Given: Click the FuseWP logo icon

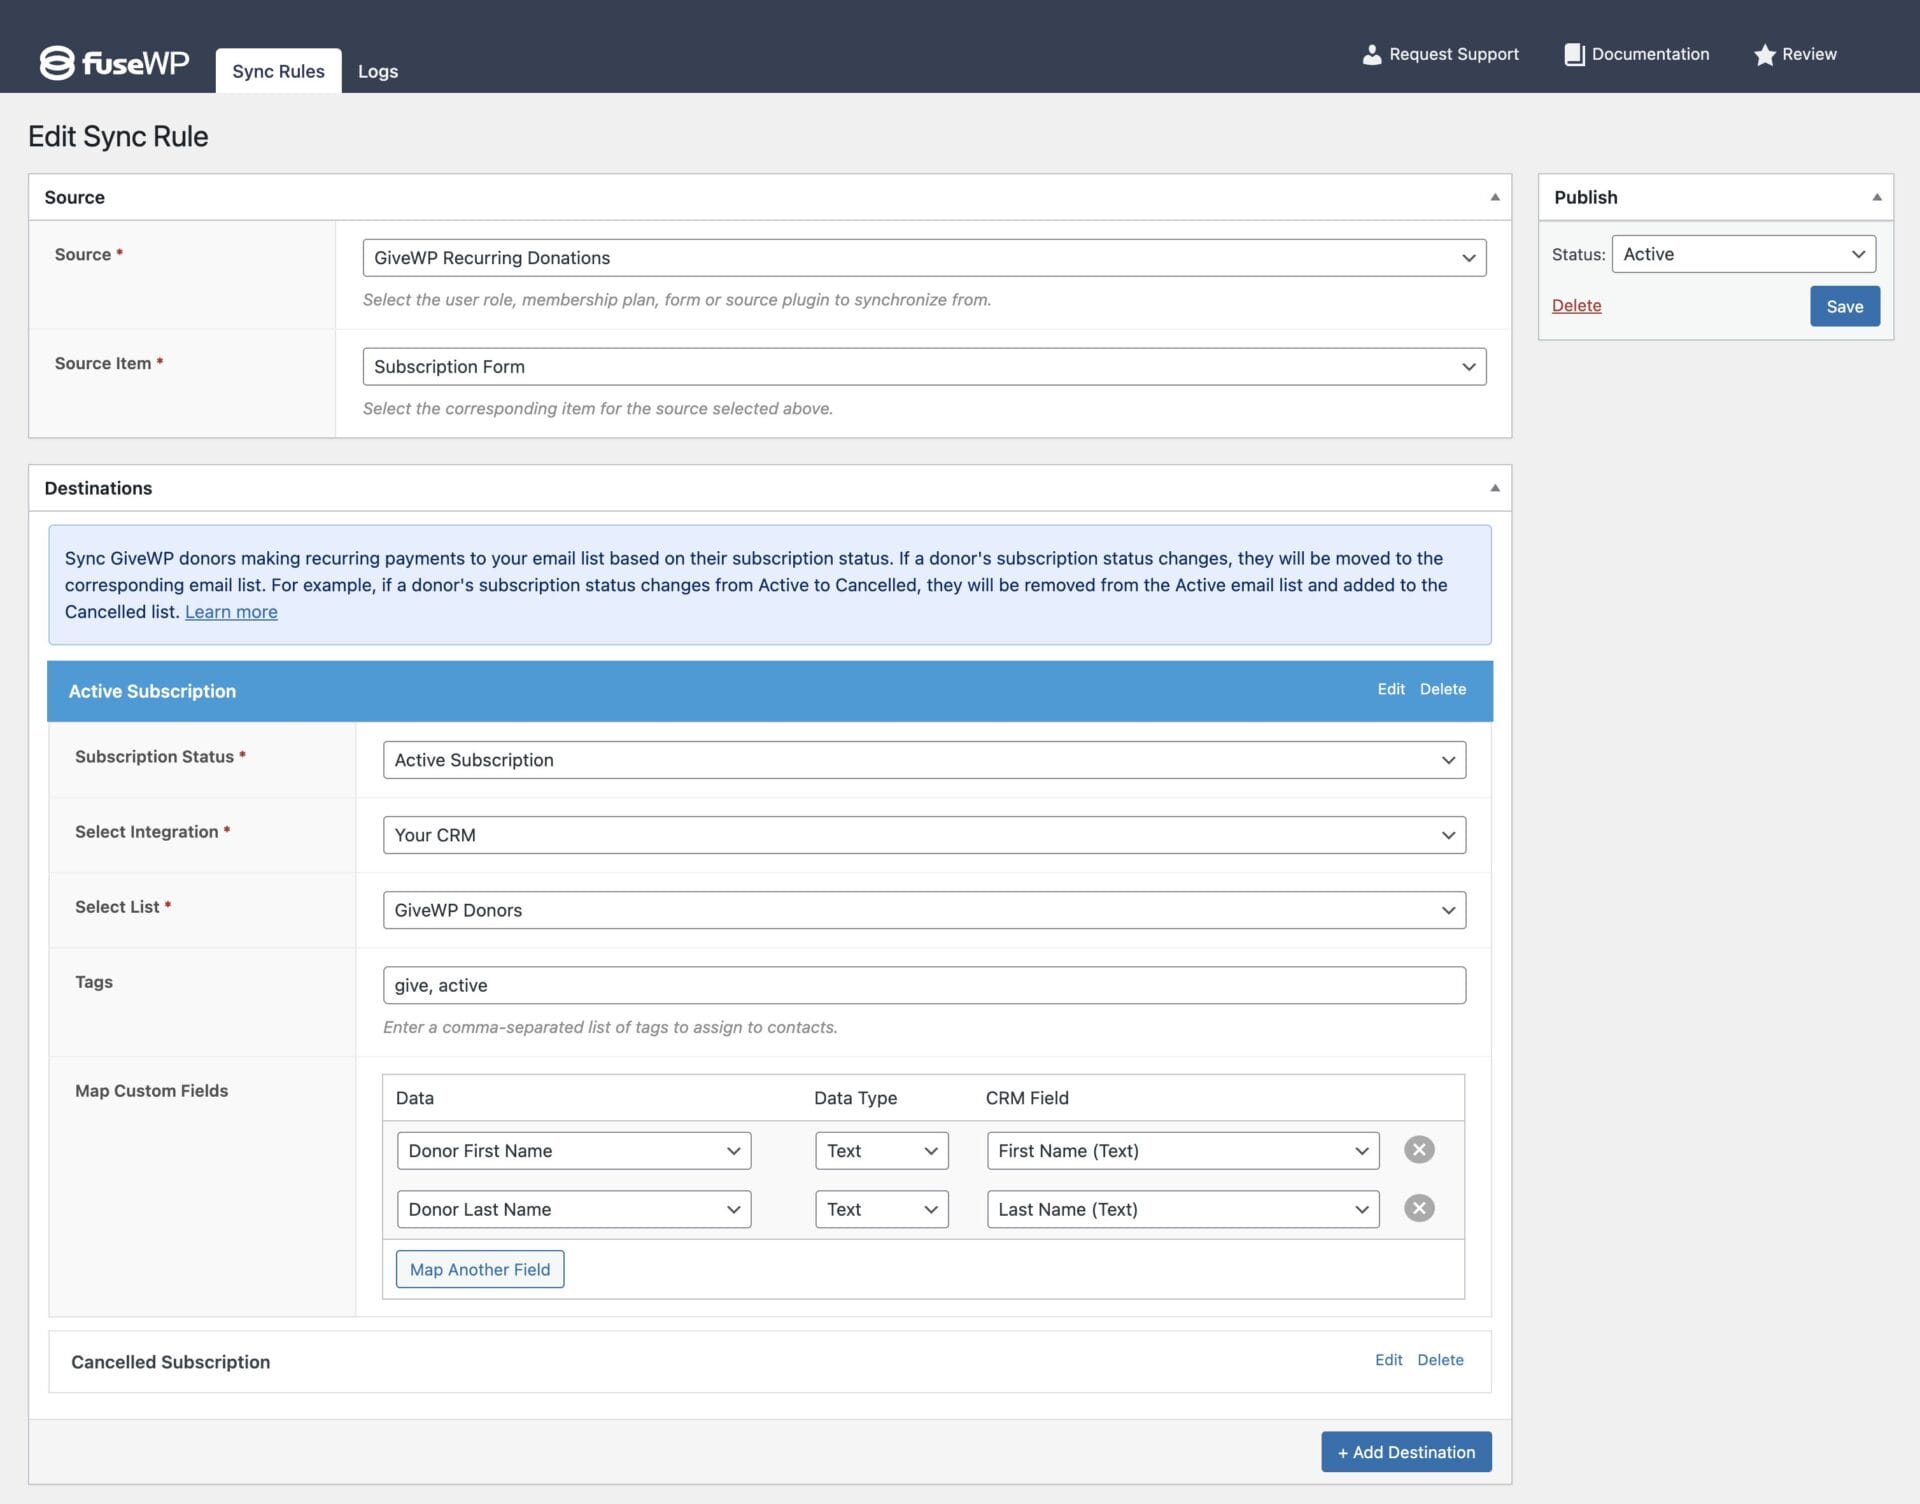Looking at the screenshot, I should [x=57, y=63].
